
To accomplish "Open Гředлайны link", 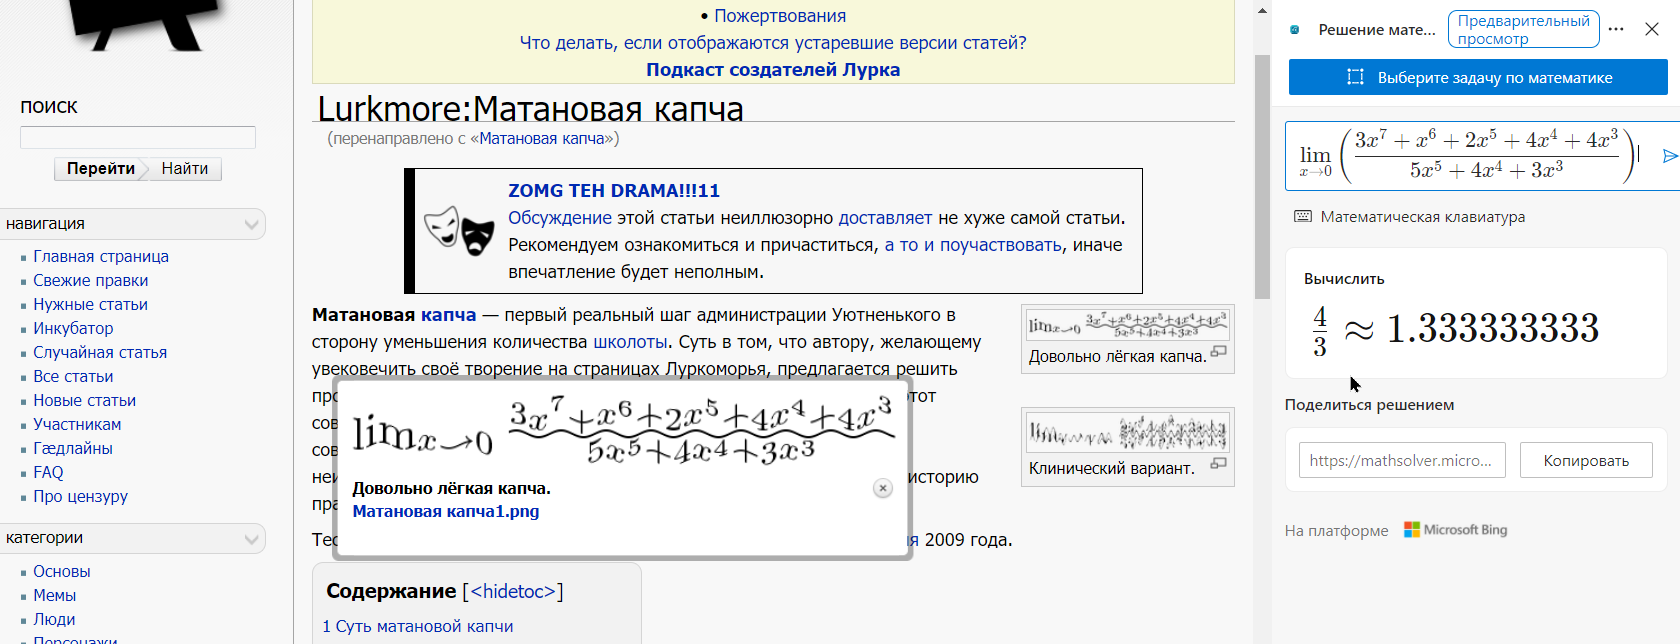I will [73, 448].
